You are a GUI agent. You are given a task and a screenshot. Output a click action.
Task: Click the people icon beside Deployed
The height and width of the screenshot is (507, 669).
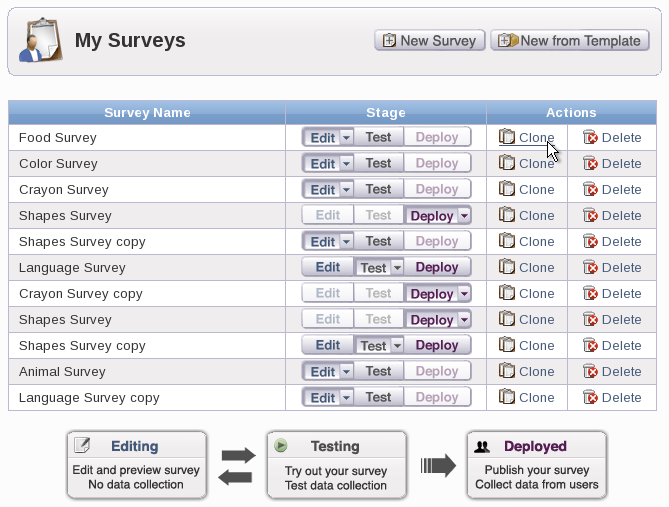[482, 446]
